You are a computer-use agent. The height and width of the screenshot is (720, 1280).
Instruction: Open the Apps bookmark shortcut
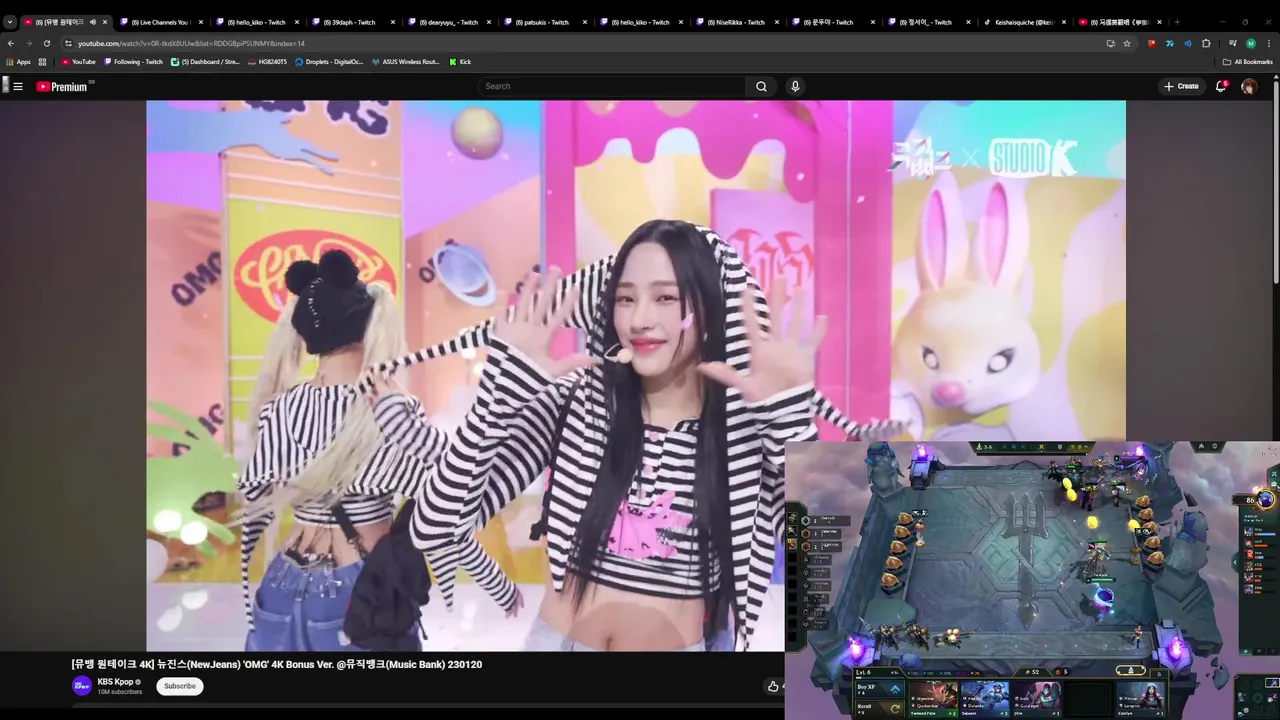coord(18,62)
